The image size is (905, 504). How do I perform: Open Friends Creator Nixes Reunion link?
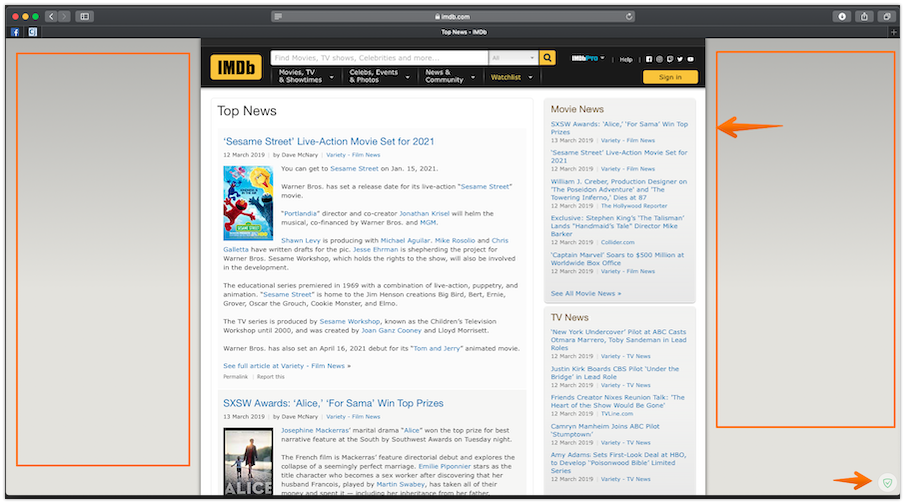tap(618, 401)
